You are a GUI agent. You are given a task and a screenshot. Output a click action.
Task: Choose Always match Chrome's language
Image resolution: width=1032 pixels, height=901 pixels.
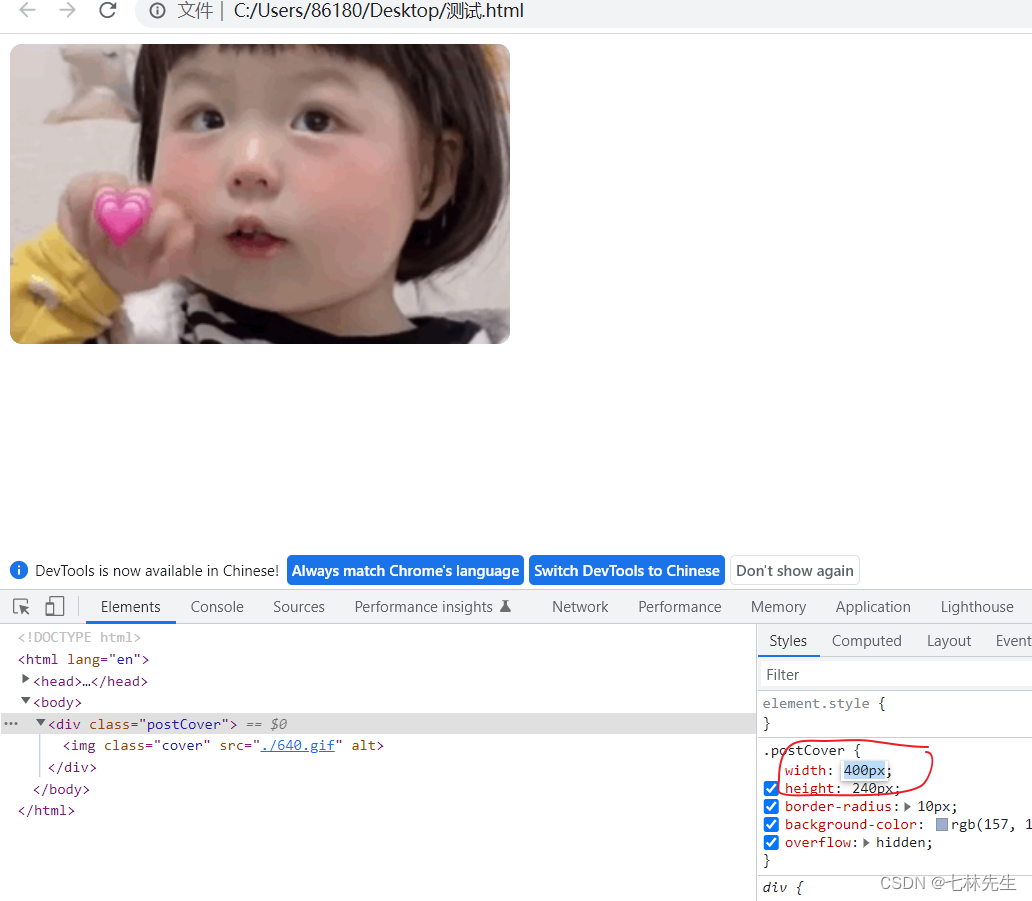click(405, 570)
